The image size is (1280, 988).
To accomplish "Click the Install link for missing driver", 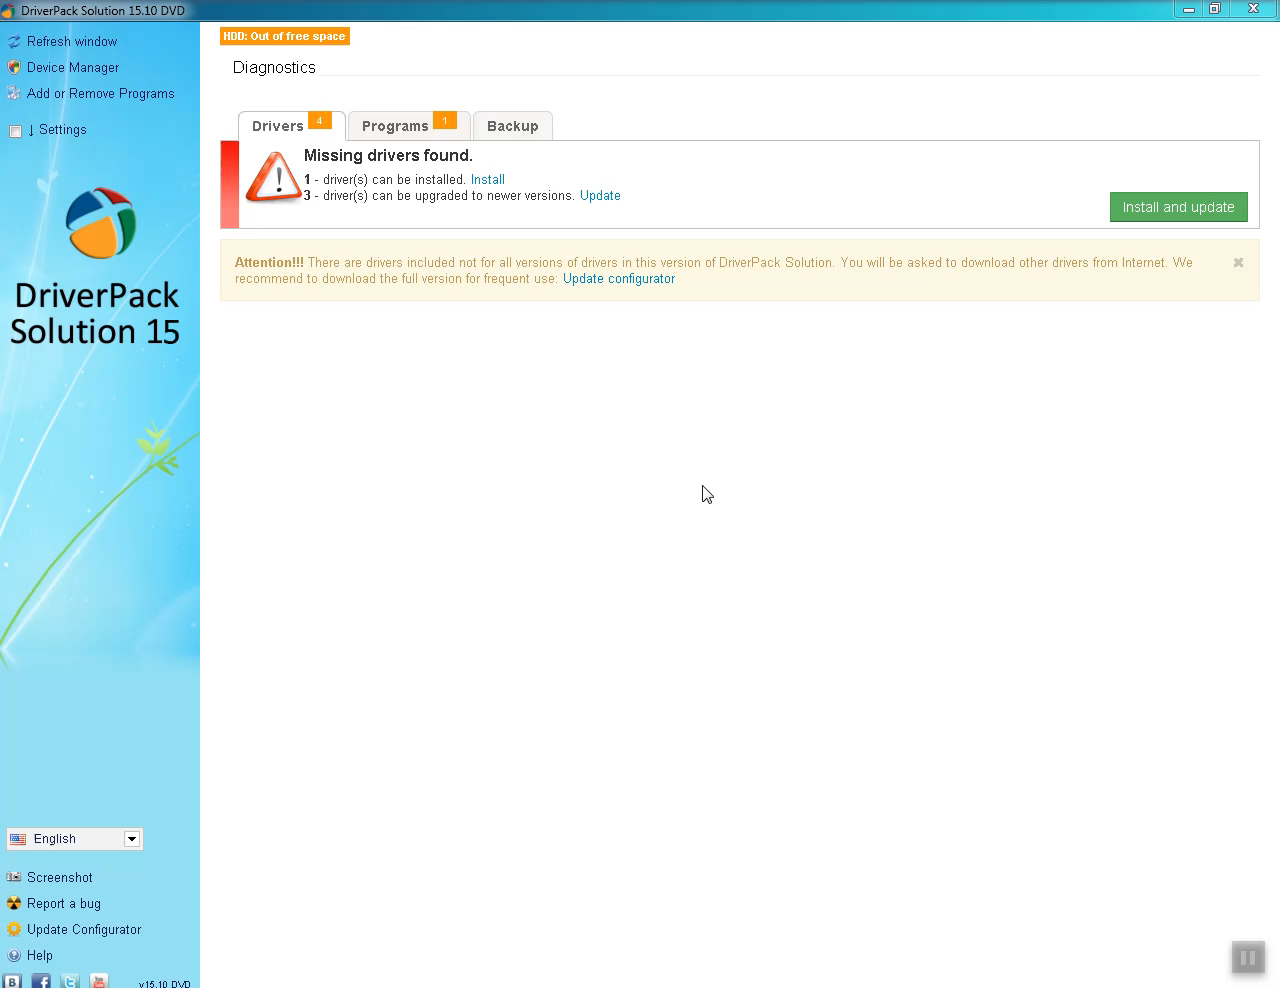I will (487, 180).
